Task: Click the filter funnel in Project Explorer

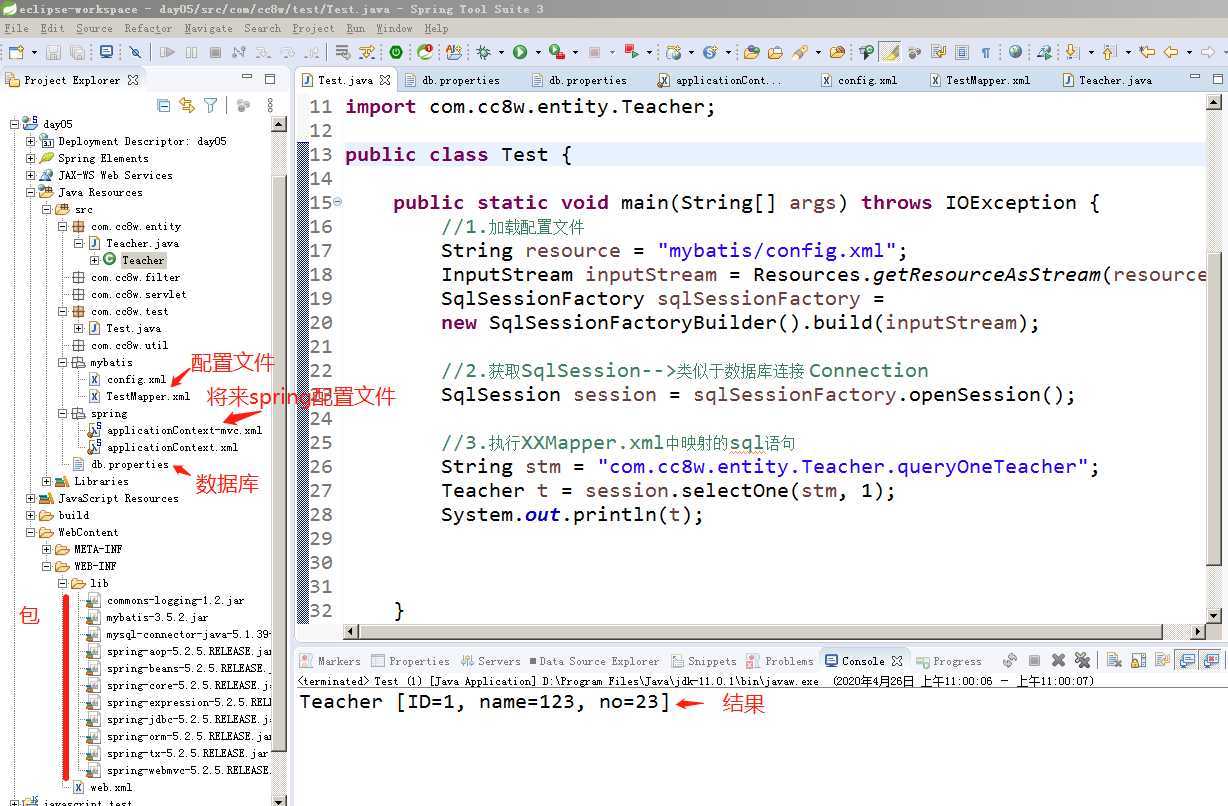Action: (210, 105)
